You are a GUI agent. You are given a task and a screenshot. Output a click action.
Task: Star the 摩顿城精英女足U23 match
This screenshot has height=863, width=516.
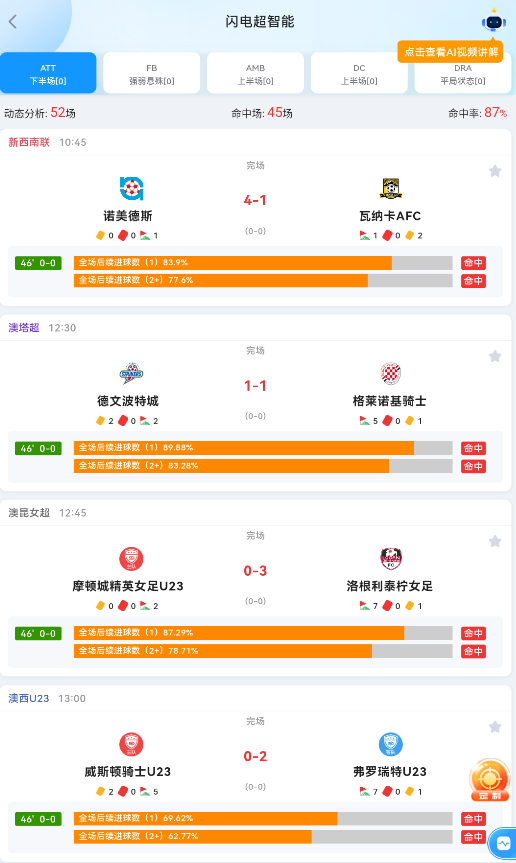[x=495, y=541]
